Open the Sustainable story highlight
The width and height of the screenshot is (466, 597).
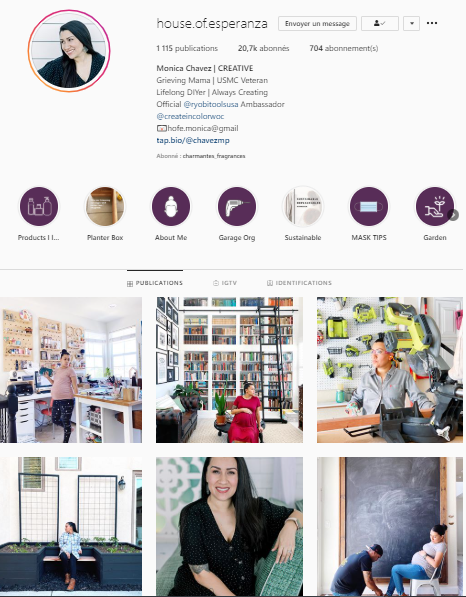(x=303, y=207)
